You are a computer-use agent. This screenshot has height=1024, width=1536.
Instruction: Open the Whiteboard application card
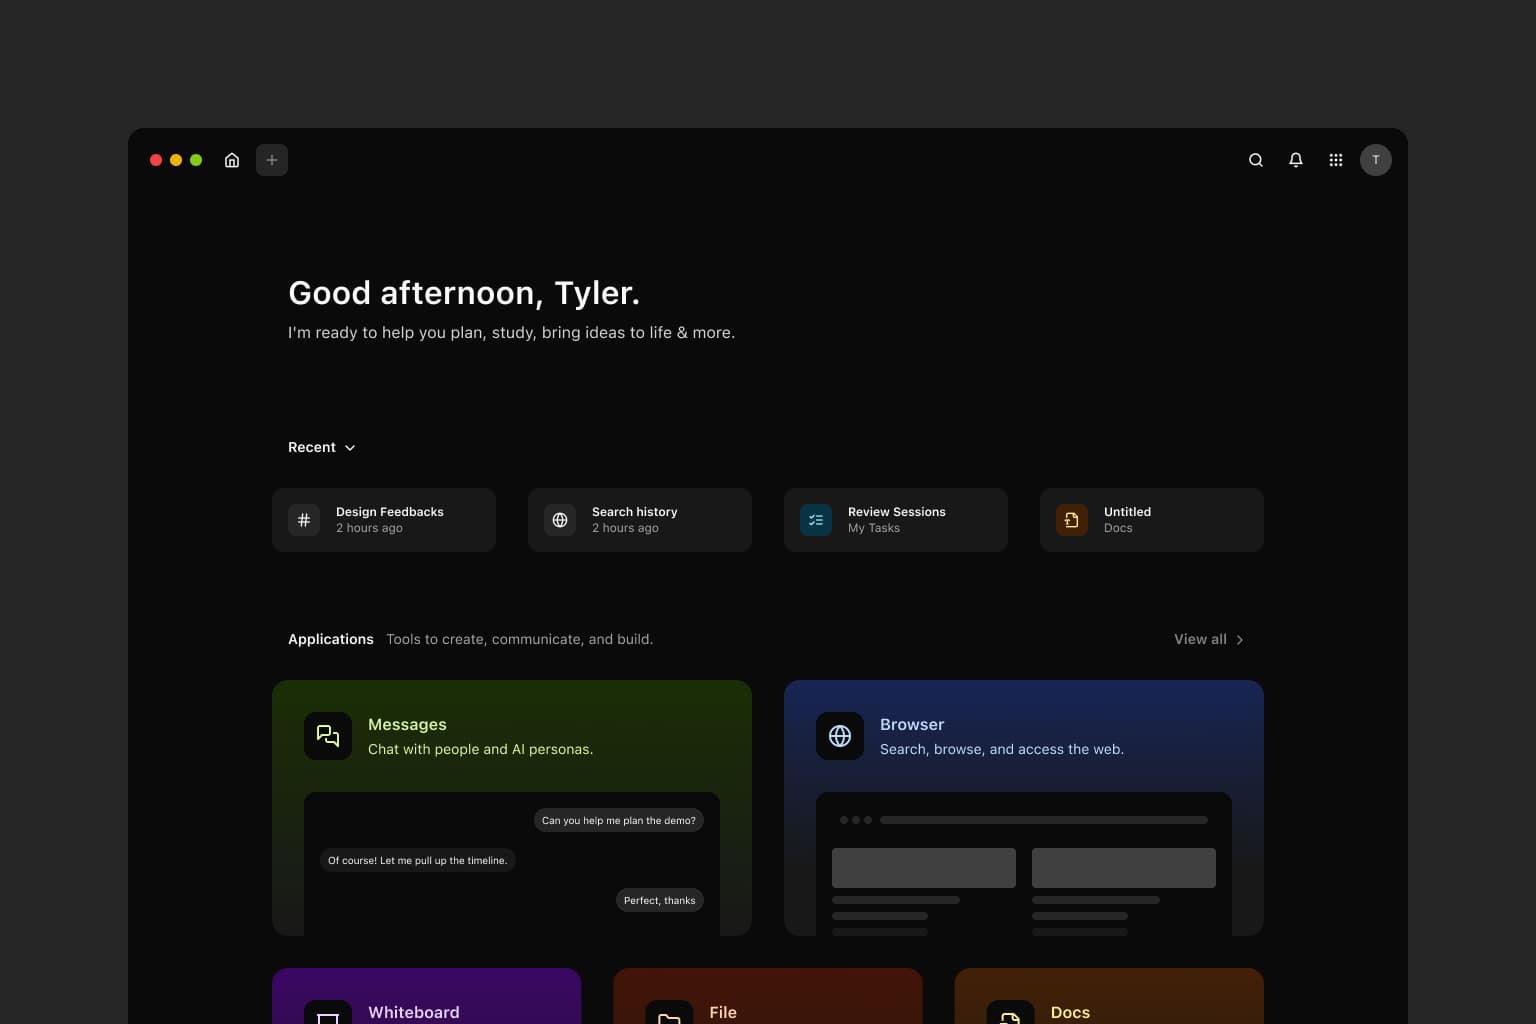[426, 1000]
